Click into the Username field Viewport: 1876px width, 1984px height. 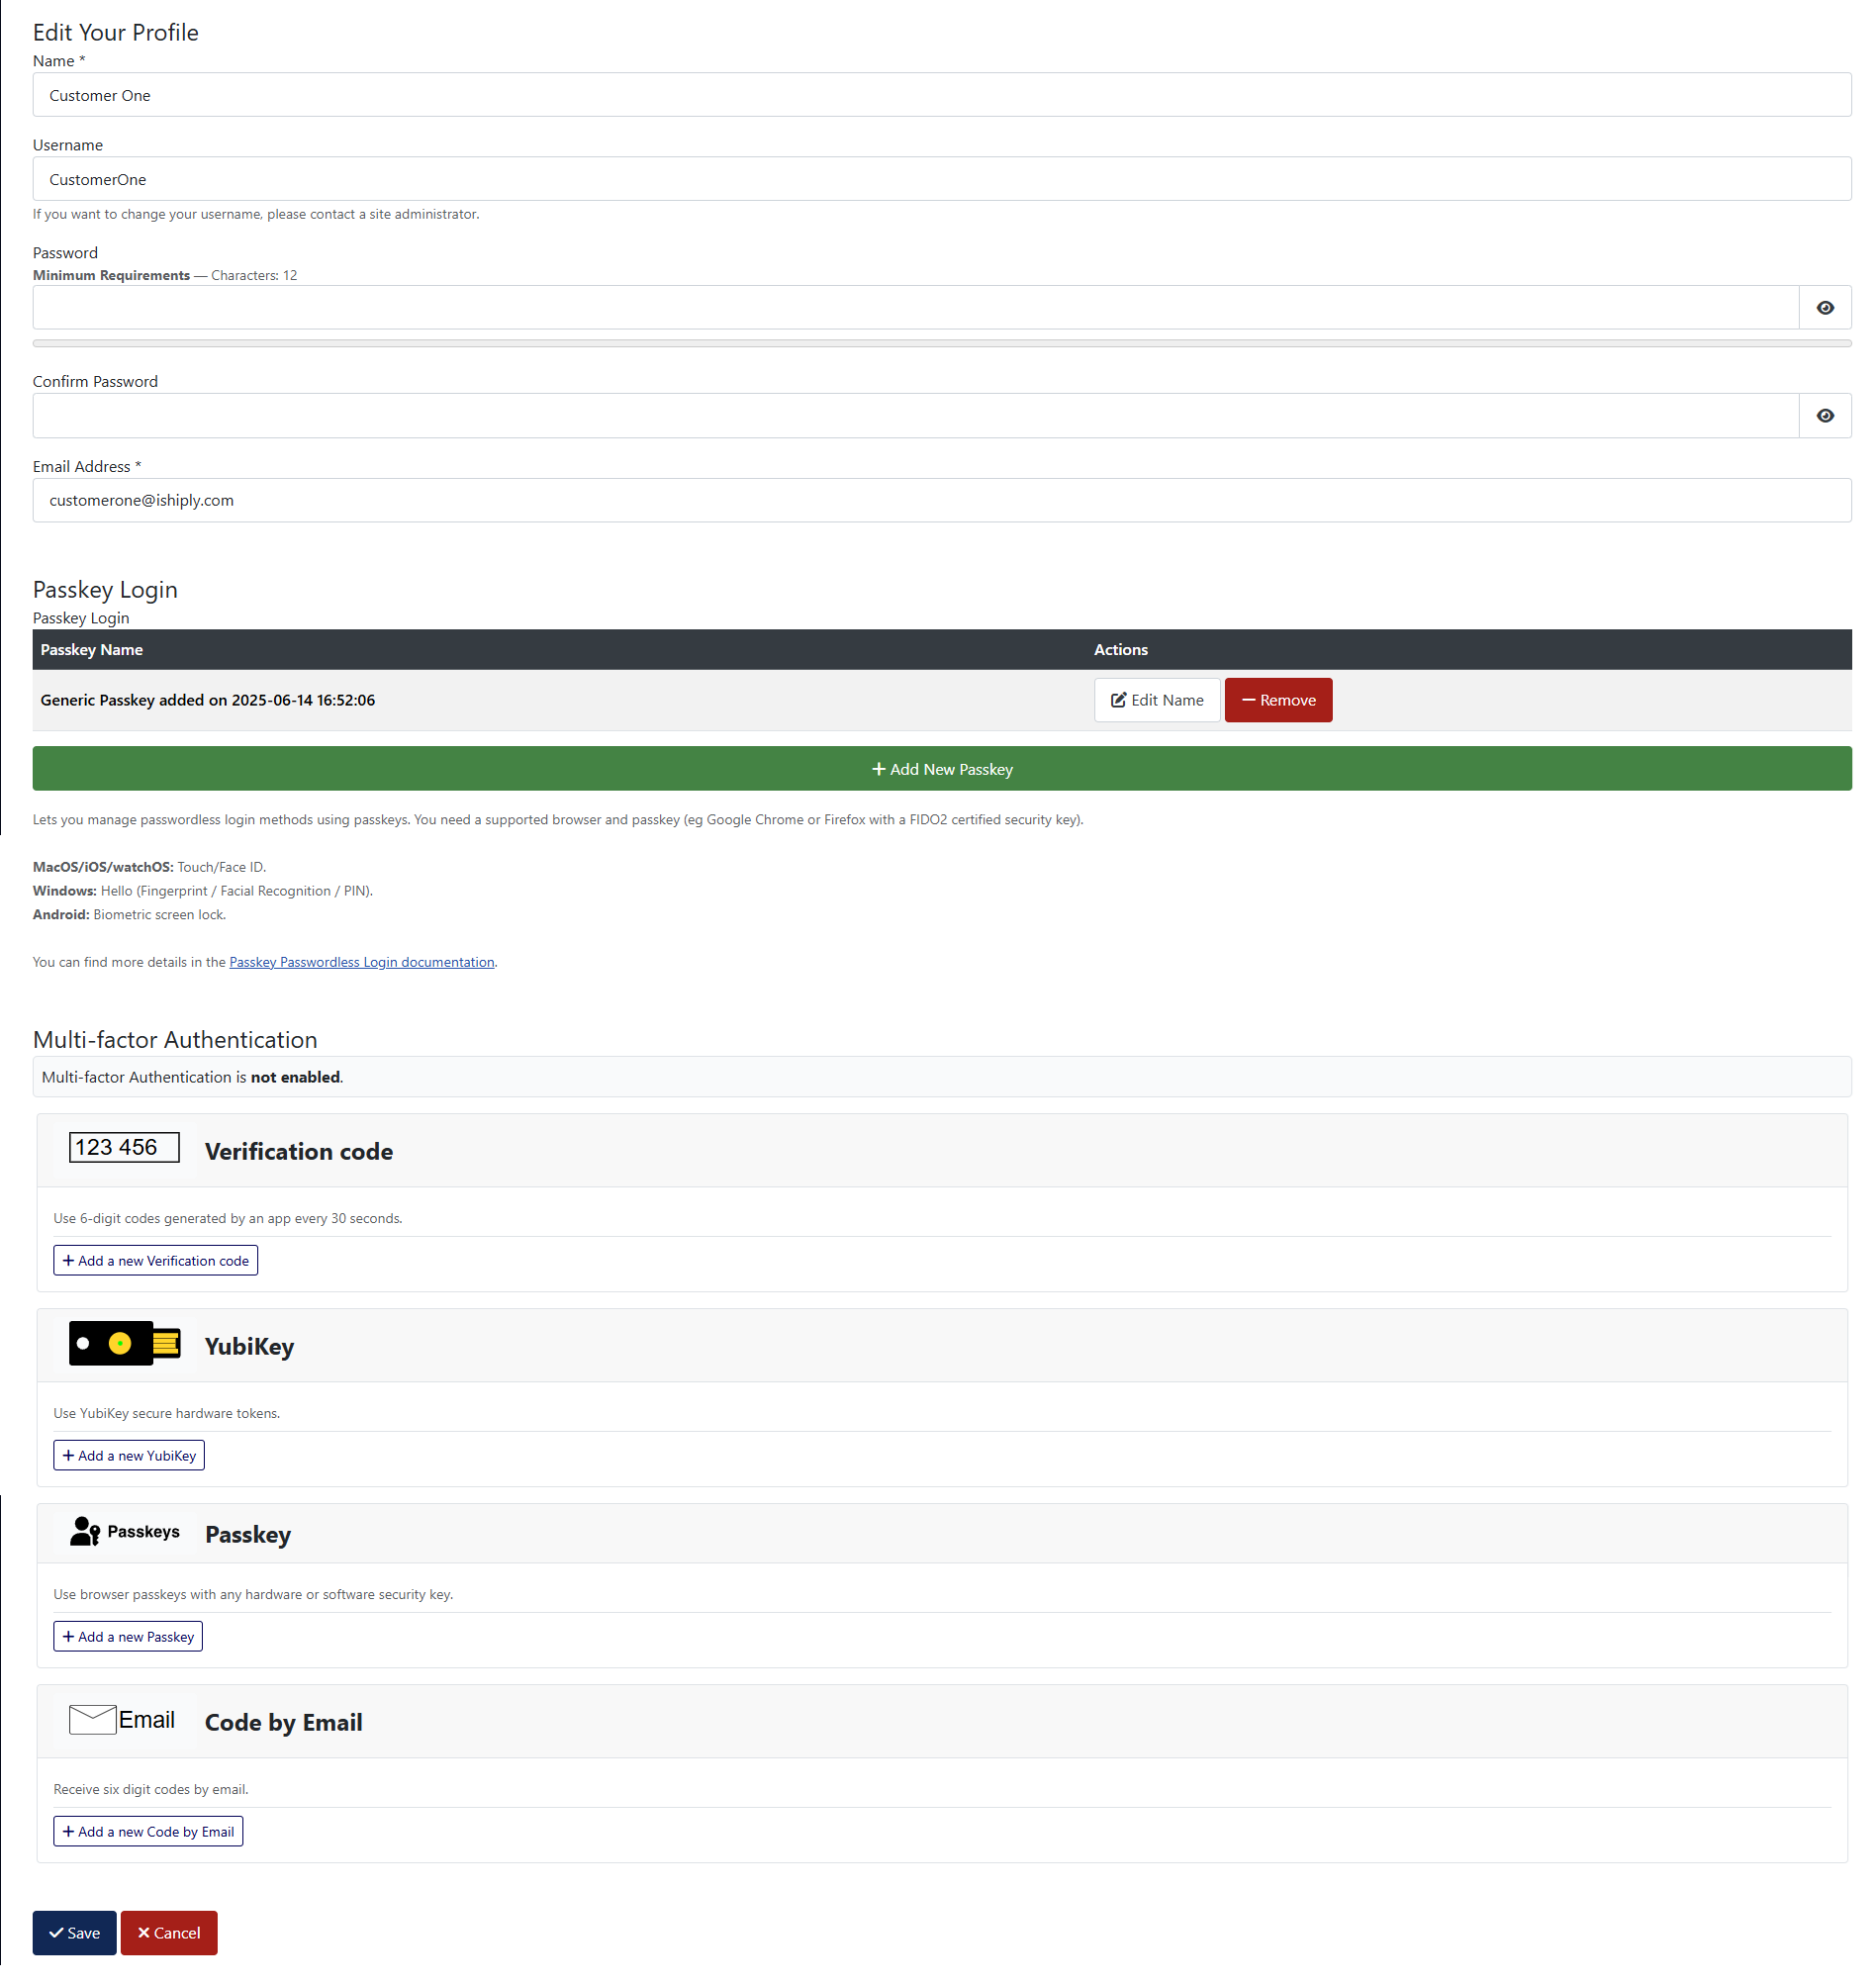[941, 179]
